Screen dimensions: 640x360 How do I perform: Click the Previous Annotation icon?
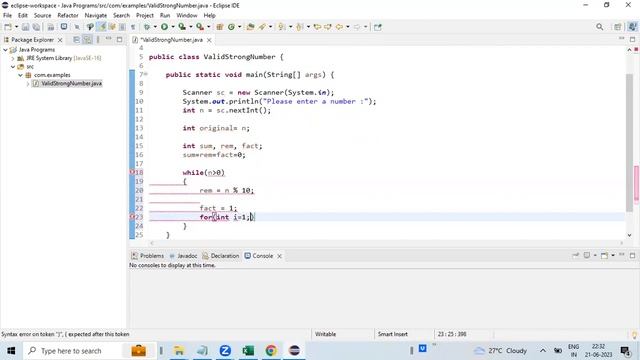coord(300,27)
